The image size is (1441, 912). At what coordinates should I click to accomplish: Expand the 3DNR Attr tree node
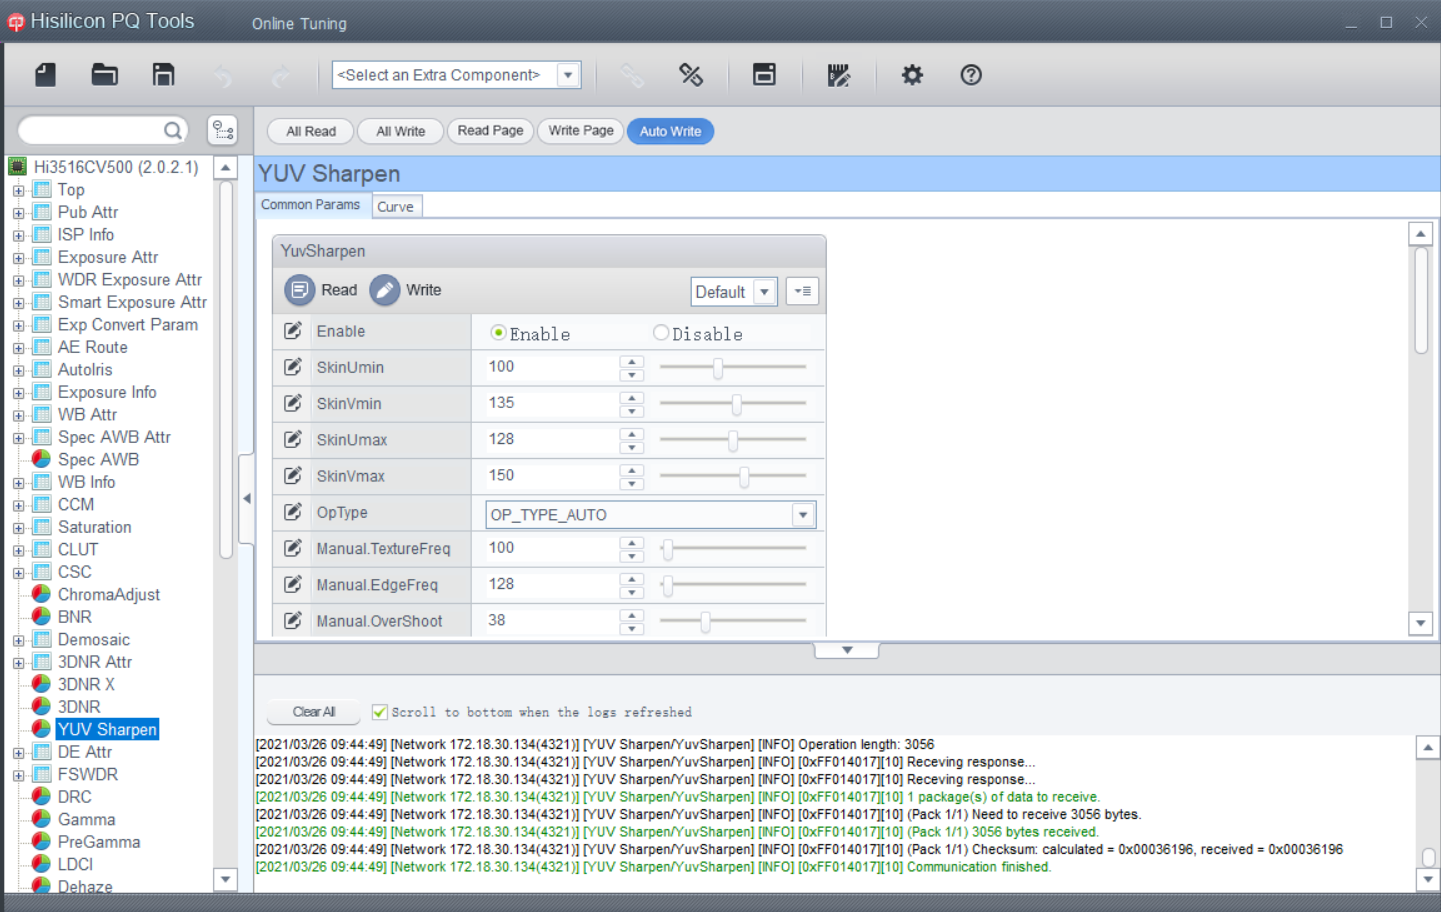click(18, 663)
